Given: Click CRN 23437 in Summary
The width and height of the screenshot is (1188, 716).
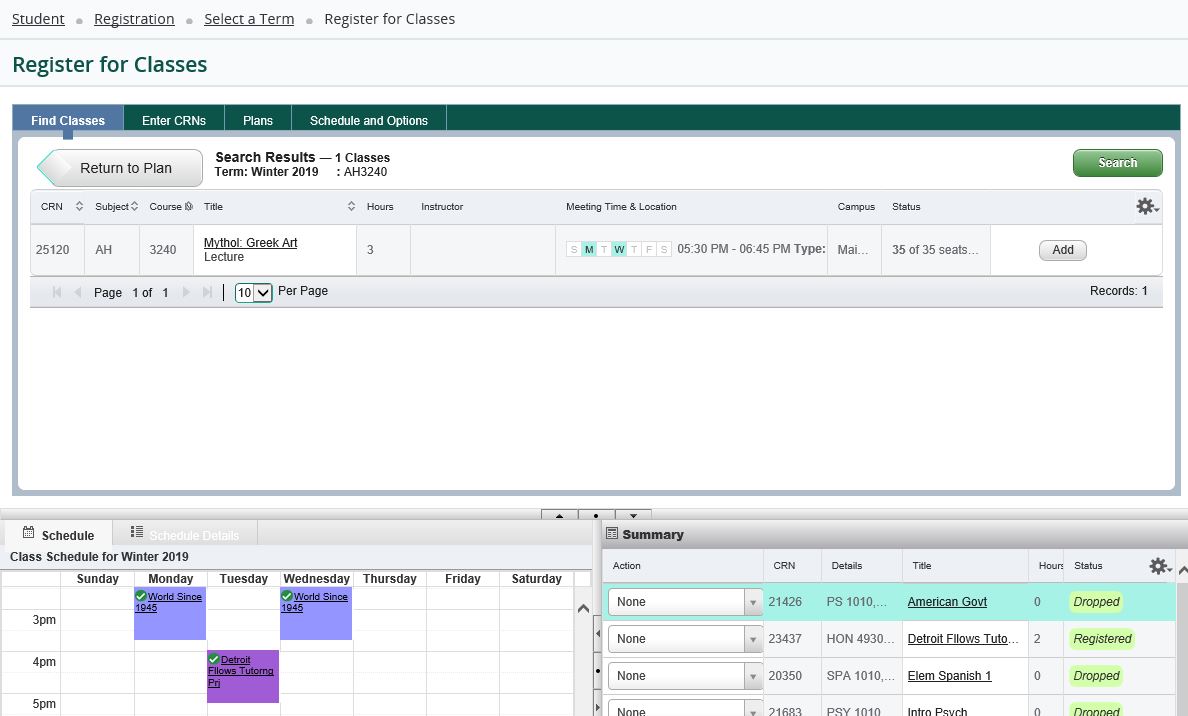Looking at the screenshot, I should point(785,639).
